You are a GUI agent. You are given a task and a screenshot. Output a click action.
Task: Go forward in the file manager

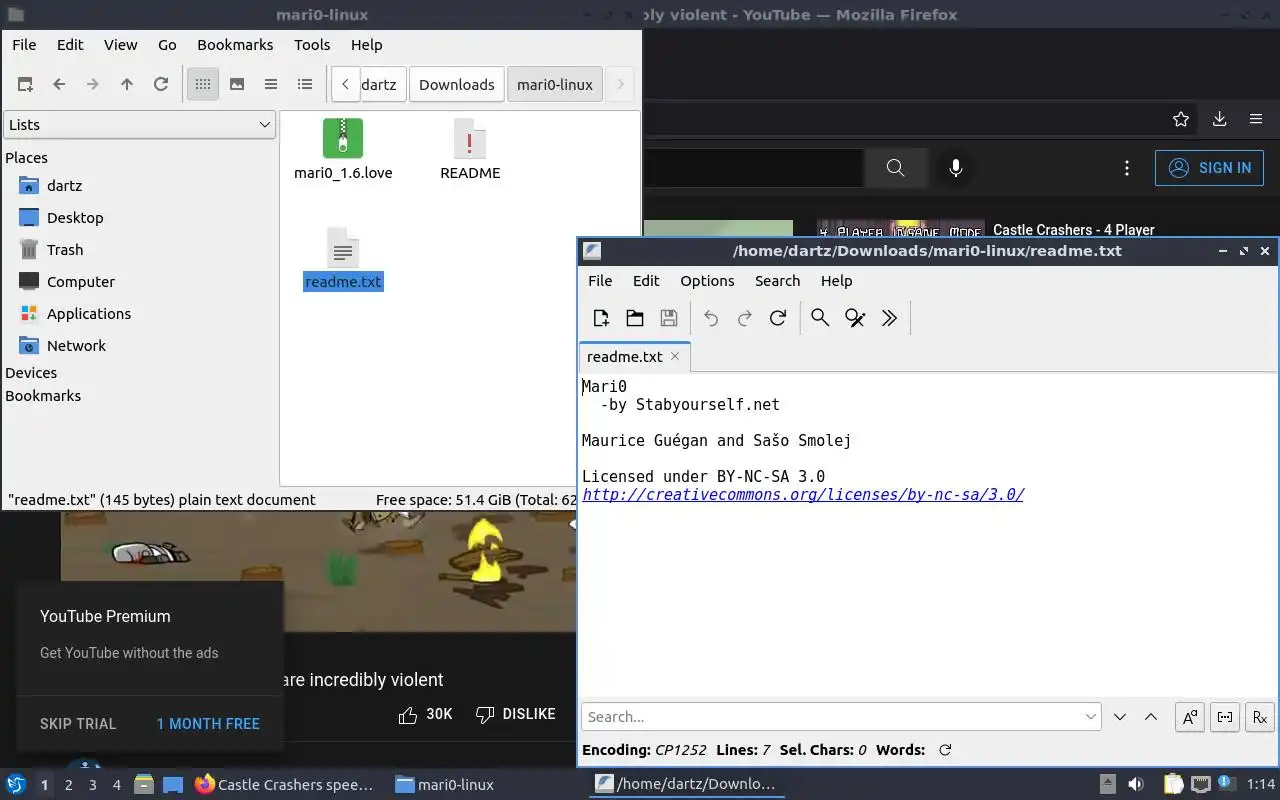(93, 84)
